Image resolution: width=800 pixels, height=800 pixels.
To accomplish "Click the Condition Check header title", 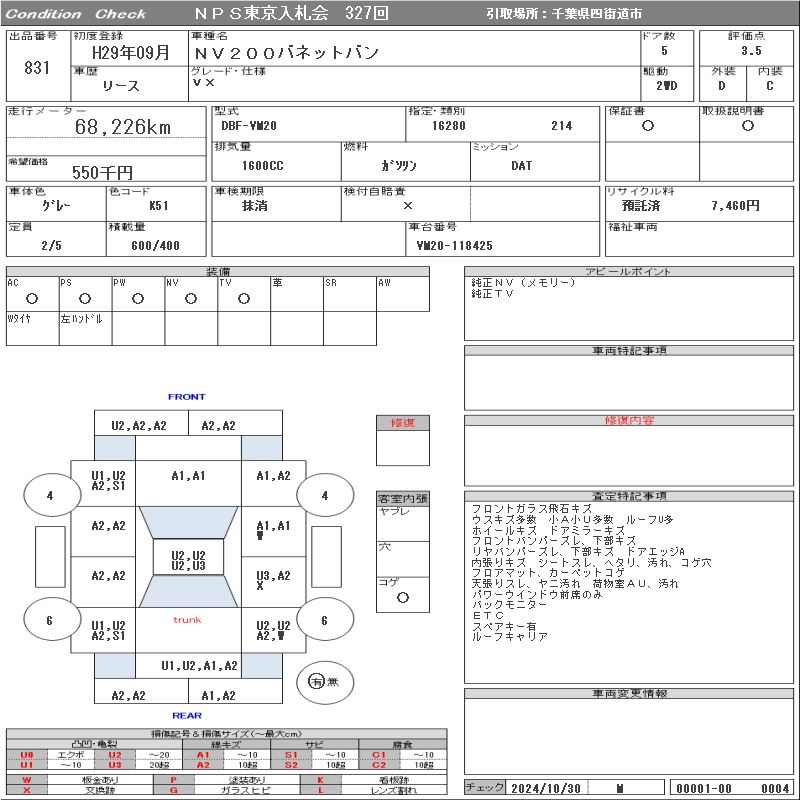I will coord(75,14).
